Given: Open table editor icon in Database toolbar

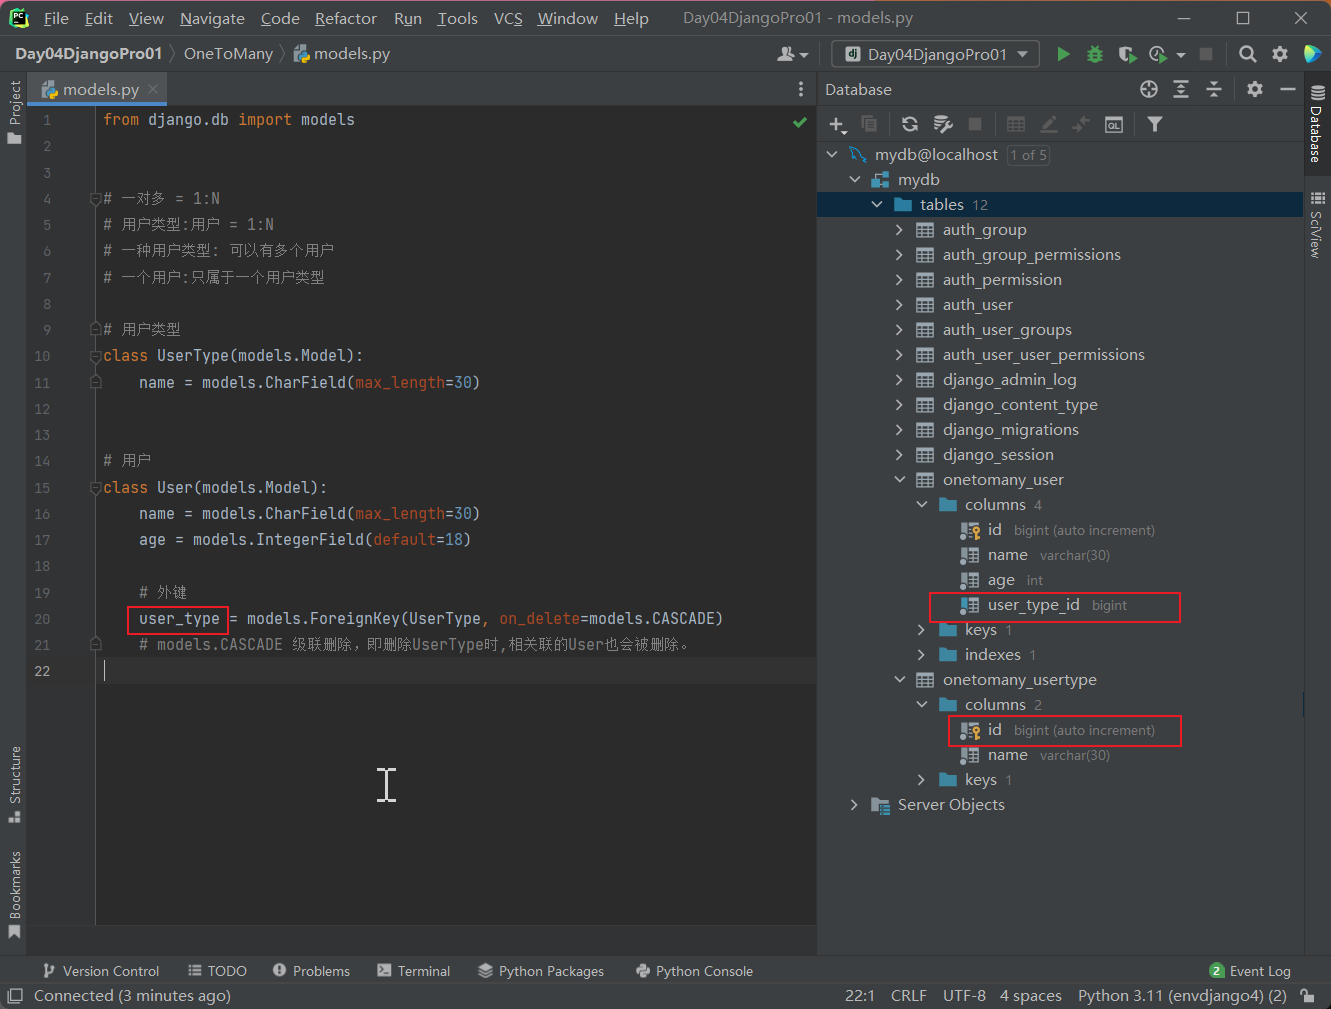Looking at the screenshot, I should [x=1016, y=124].
